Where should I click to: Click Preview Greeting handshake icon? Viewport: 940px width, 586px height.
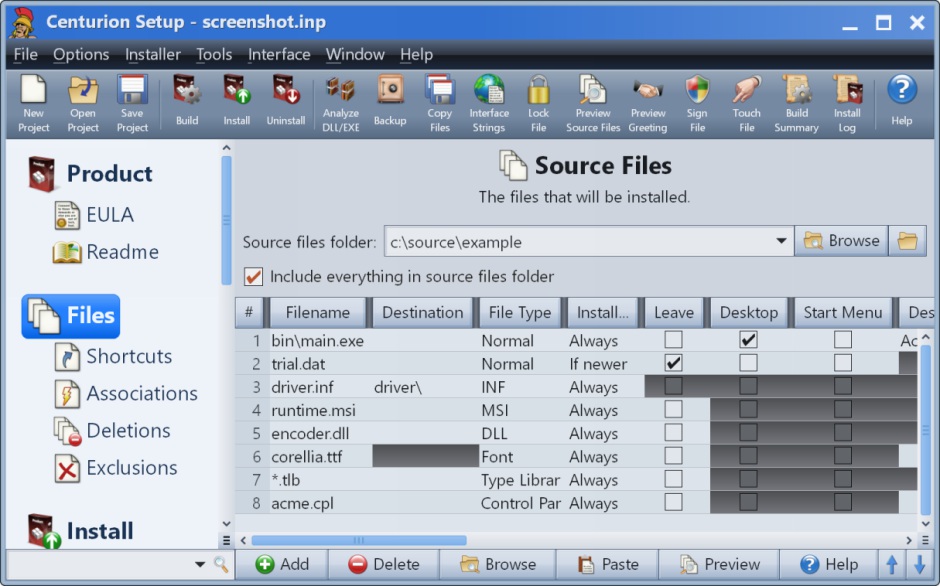click(x=648, y=92)
